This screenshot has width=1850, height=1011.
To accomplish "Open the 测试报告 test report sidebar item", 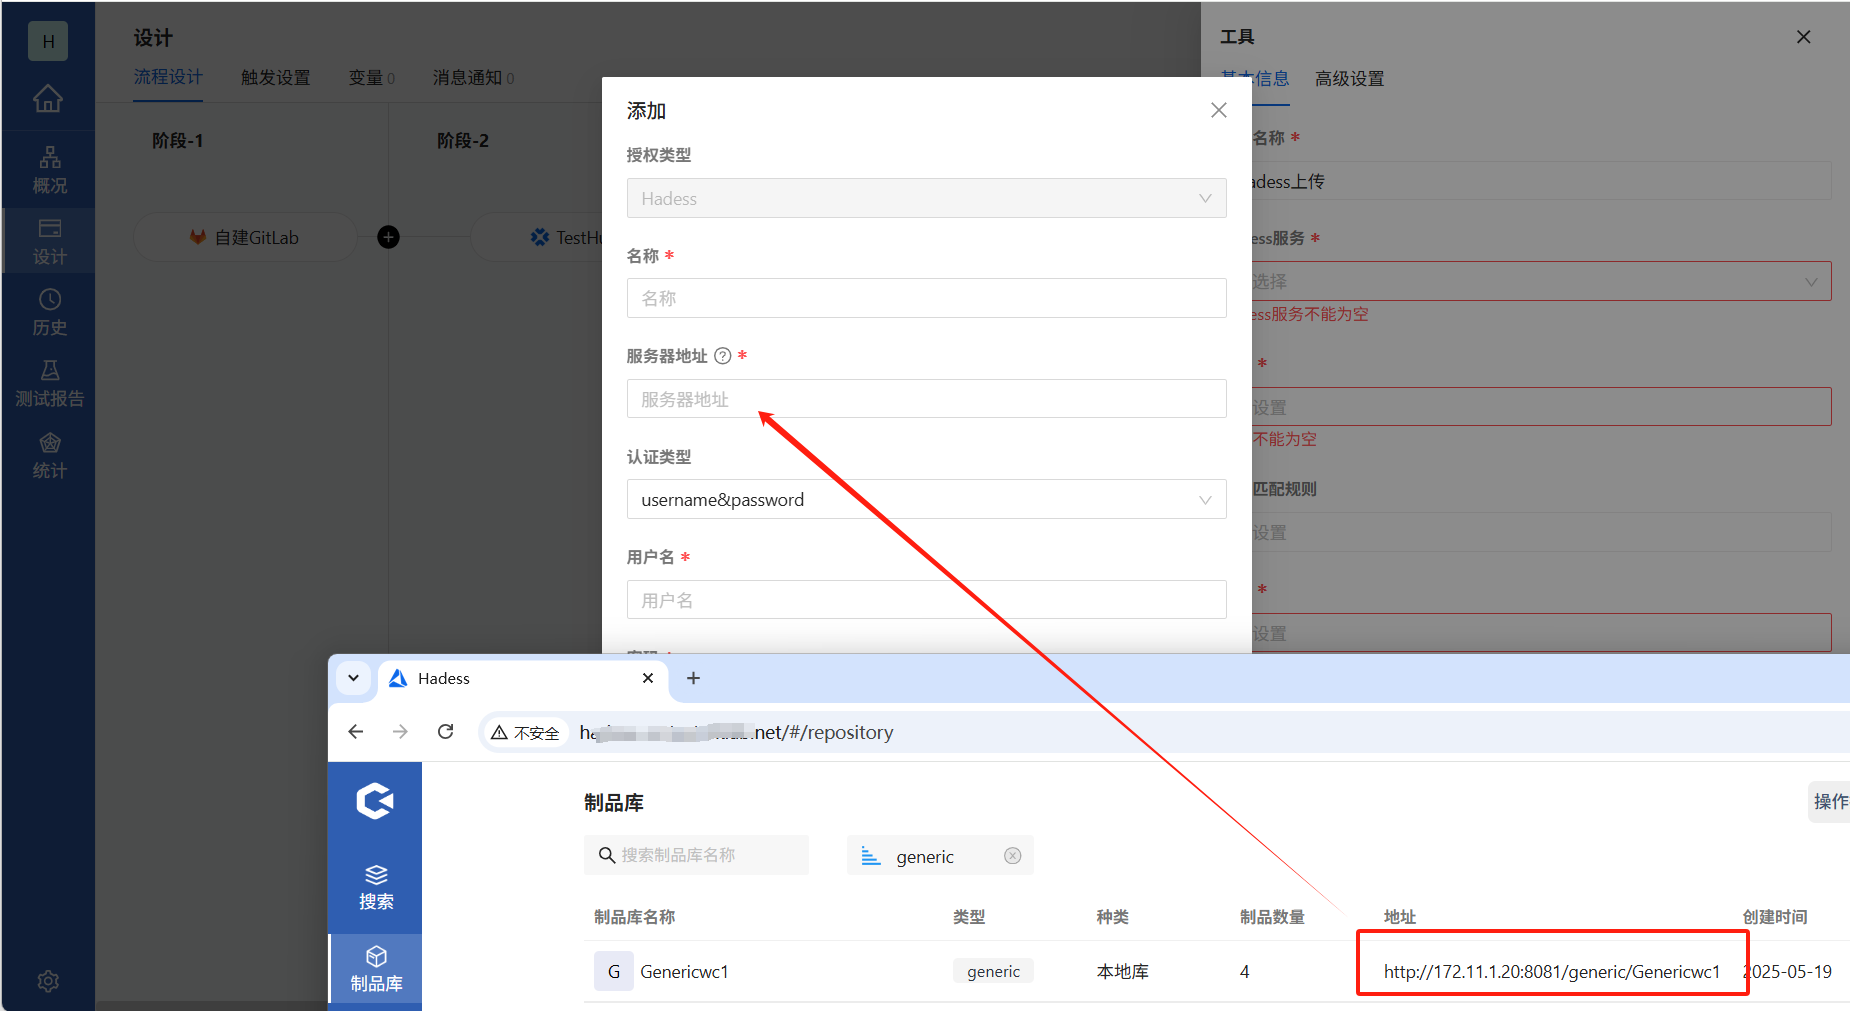I will click(x=49, y=384).
